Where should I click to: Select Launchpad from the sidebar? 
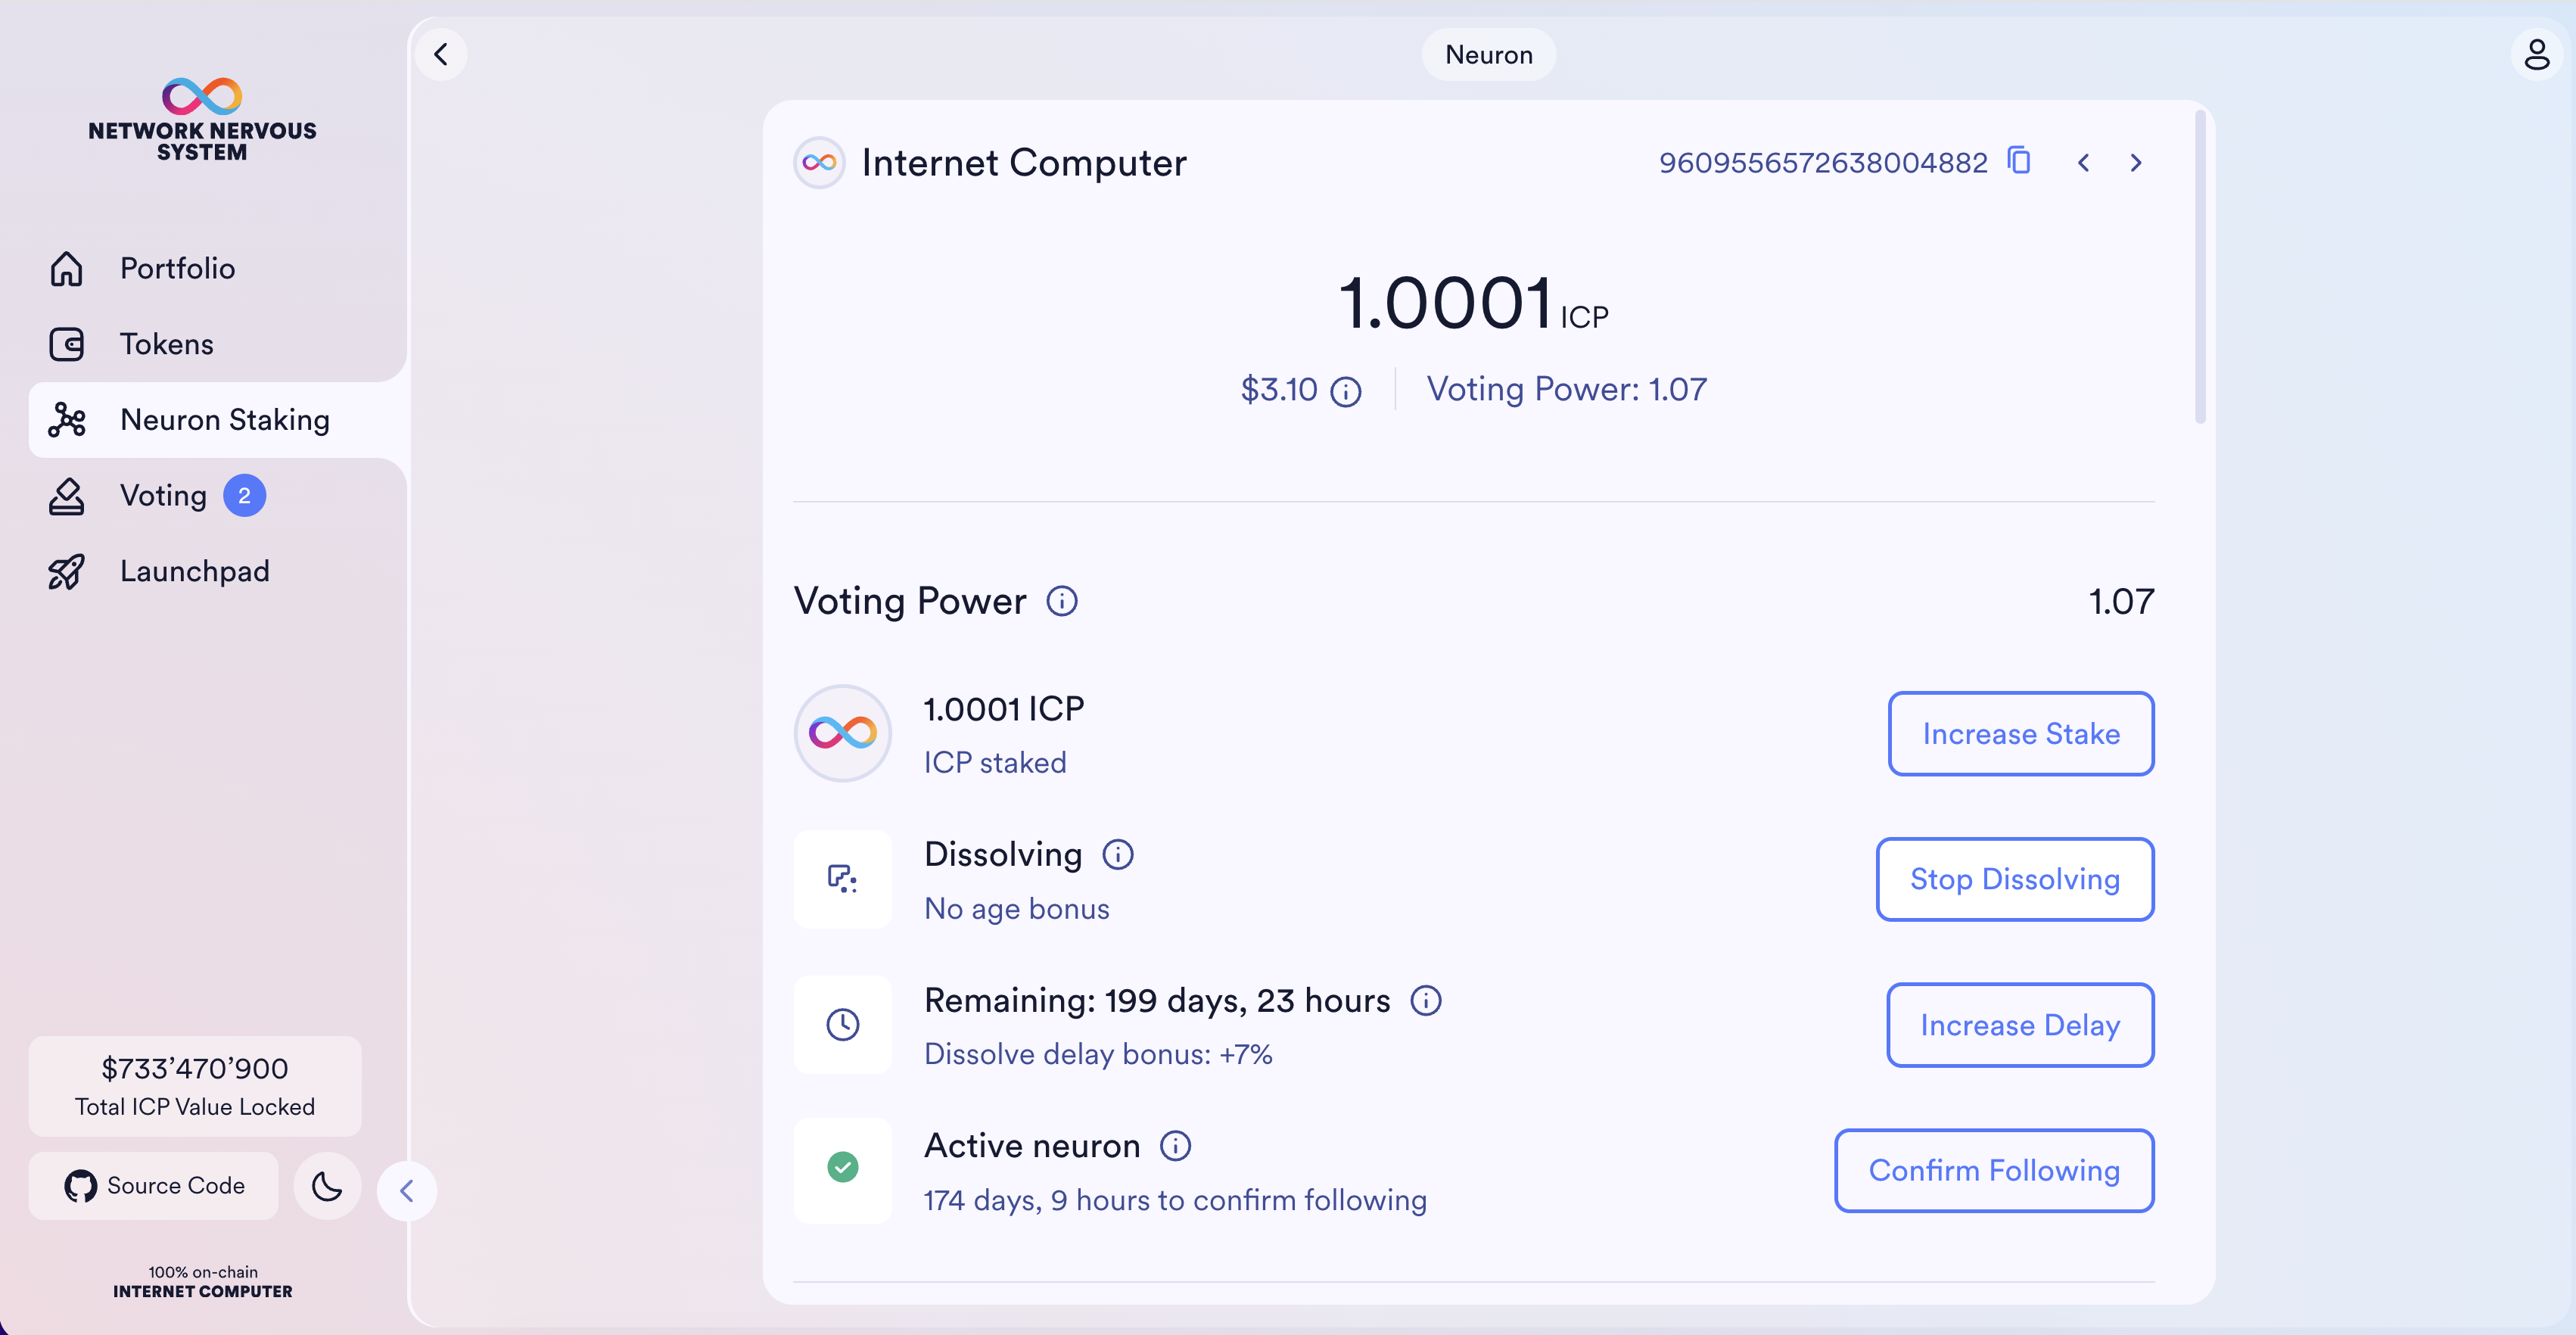click(x=194, y=571)
